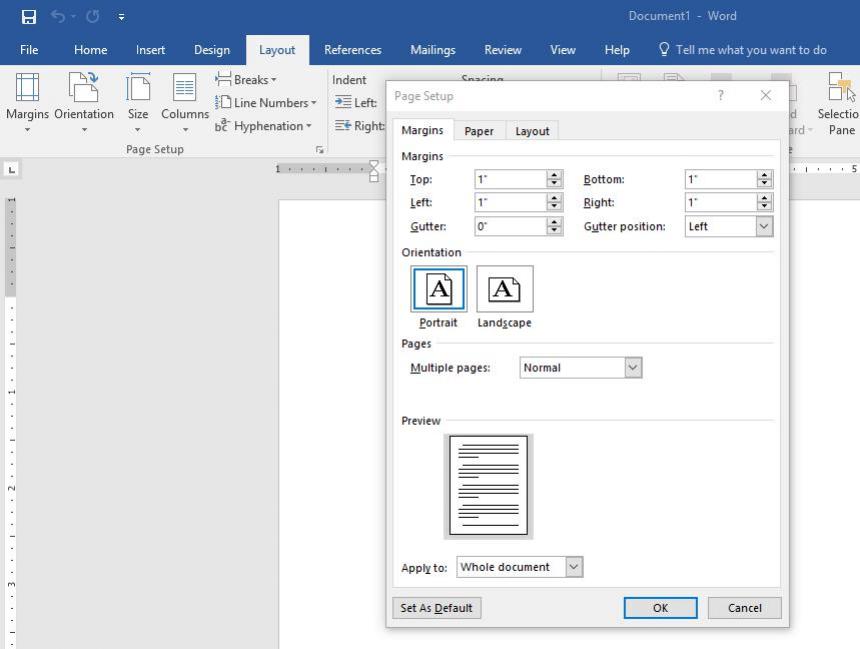Increase the Right margin with up spinner
This screenshot has width=860, height=649.
(x=765, y=198)
